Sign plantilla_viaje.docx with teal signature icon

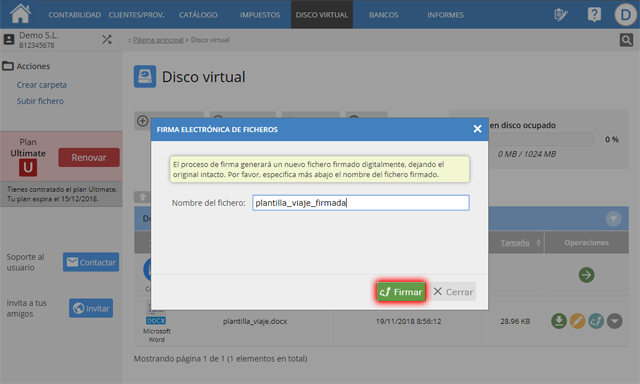[596, 321]
